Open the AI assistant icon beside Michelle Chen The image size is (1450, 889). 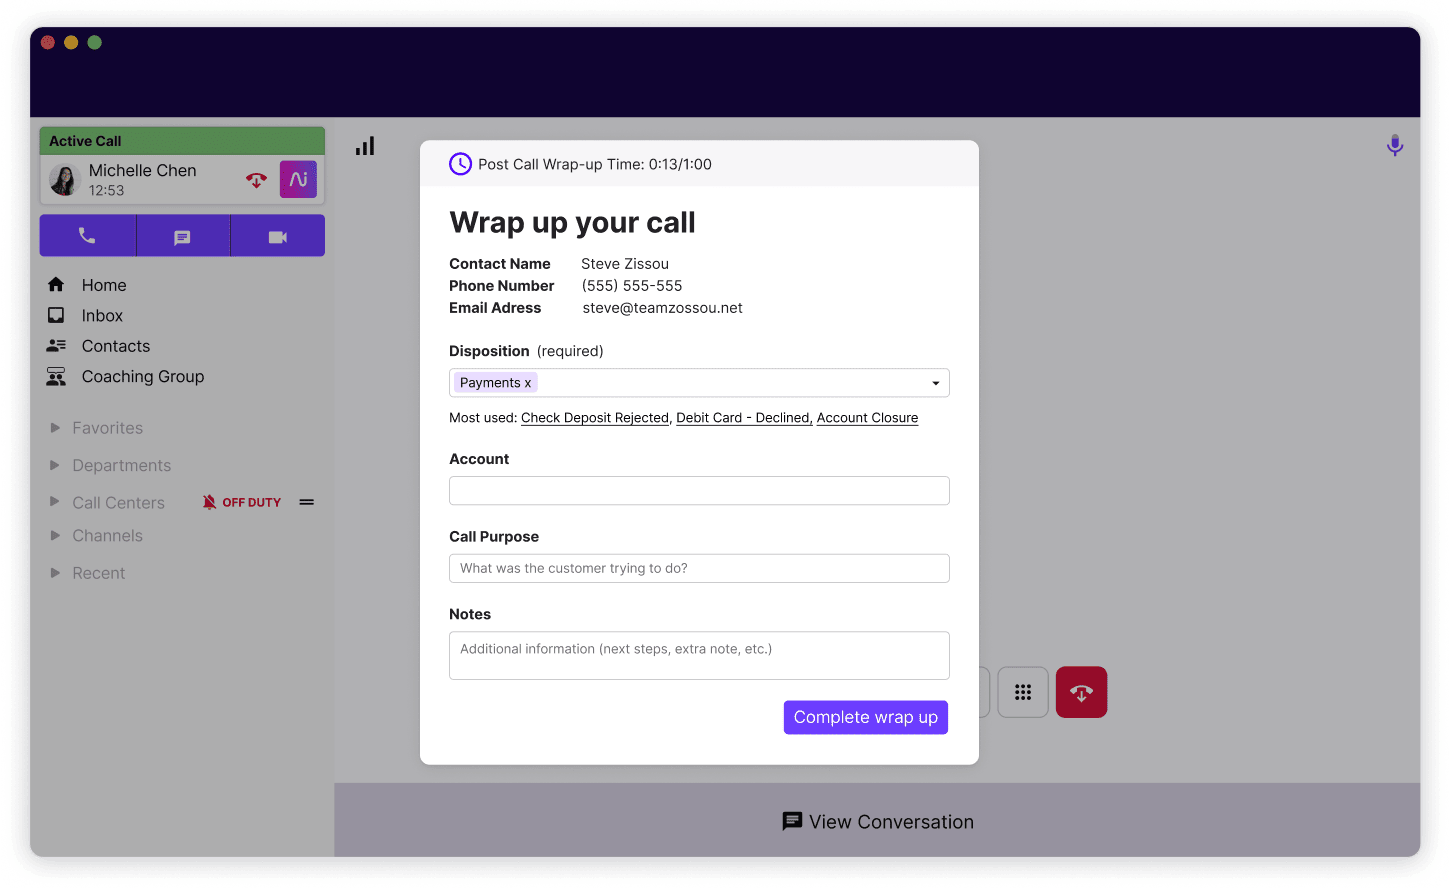pyautogui.click(x=297, y=179)
